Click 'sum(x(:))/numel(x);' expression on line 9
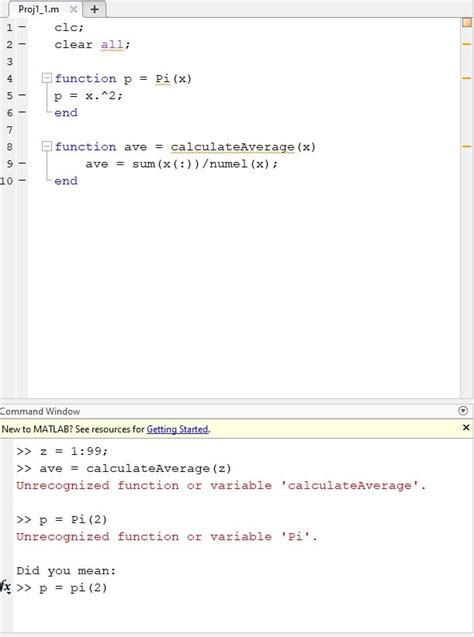Image resolution: width=474 pixels, height=637 pixels. pyautogui.click(x=205, y=164)
